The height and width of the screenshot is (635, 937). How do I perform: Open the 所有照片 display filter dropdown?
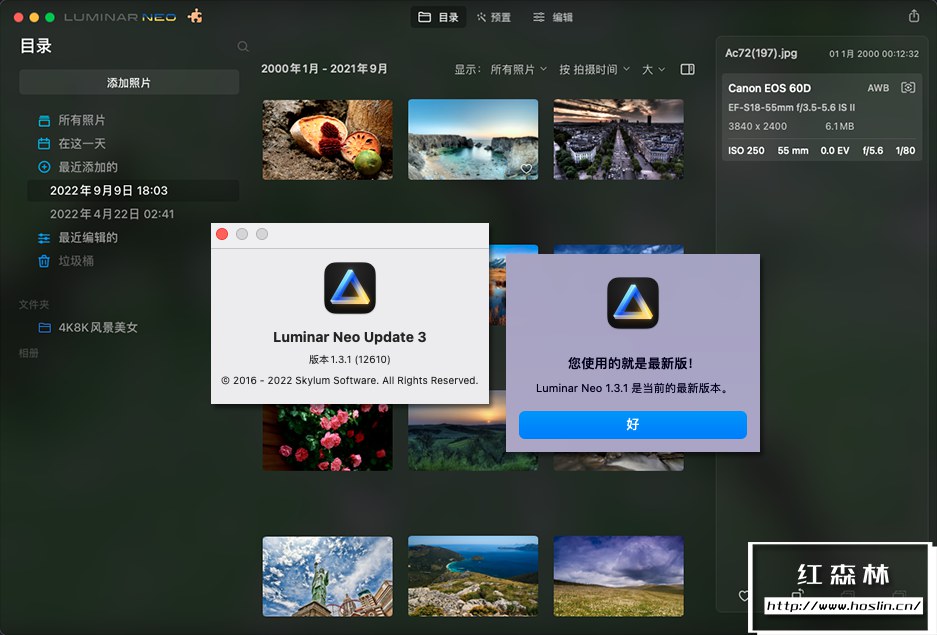518,69
